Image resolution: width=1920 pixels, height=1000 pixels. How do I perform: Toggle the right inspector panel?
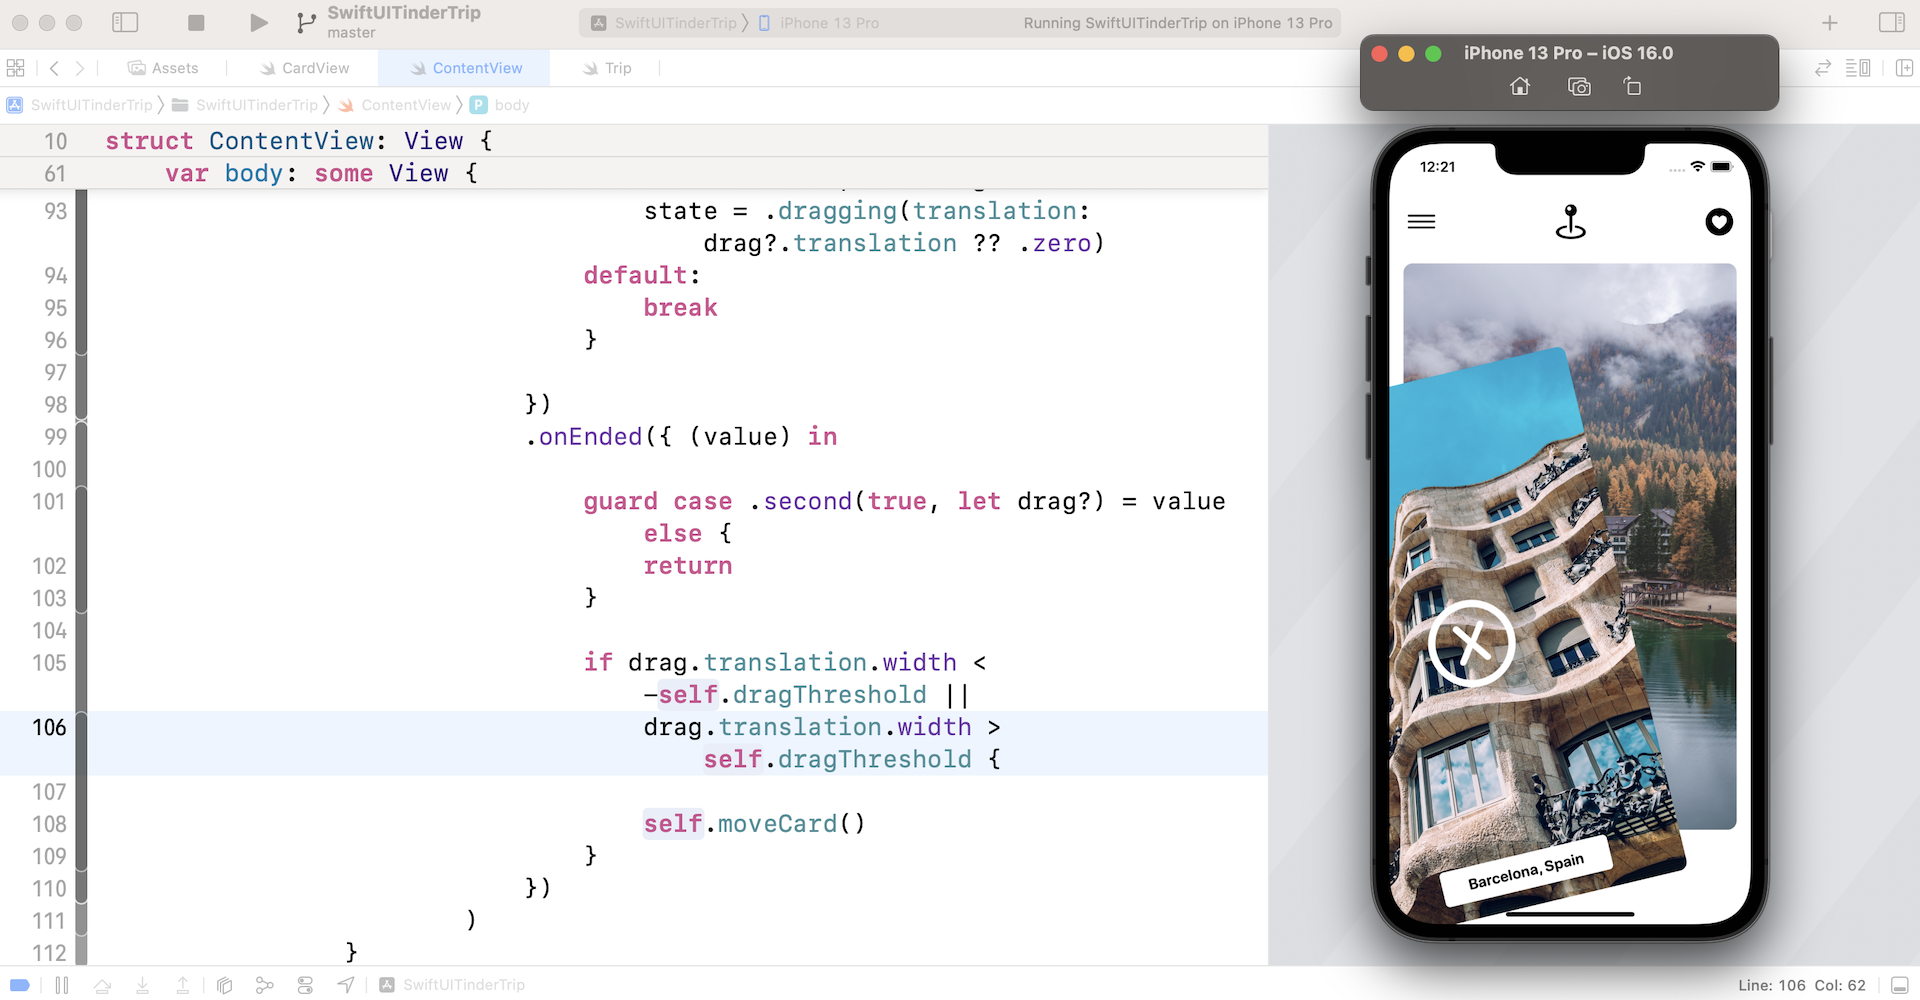coord(1891,22)
